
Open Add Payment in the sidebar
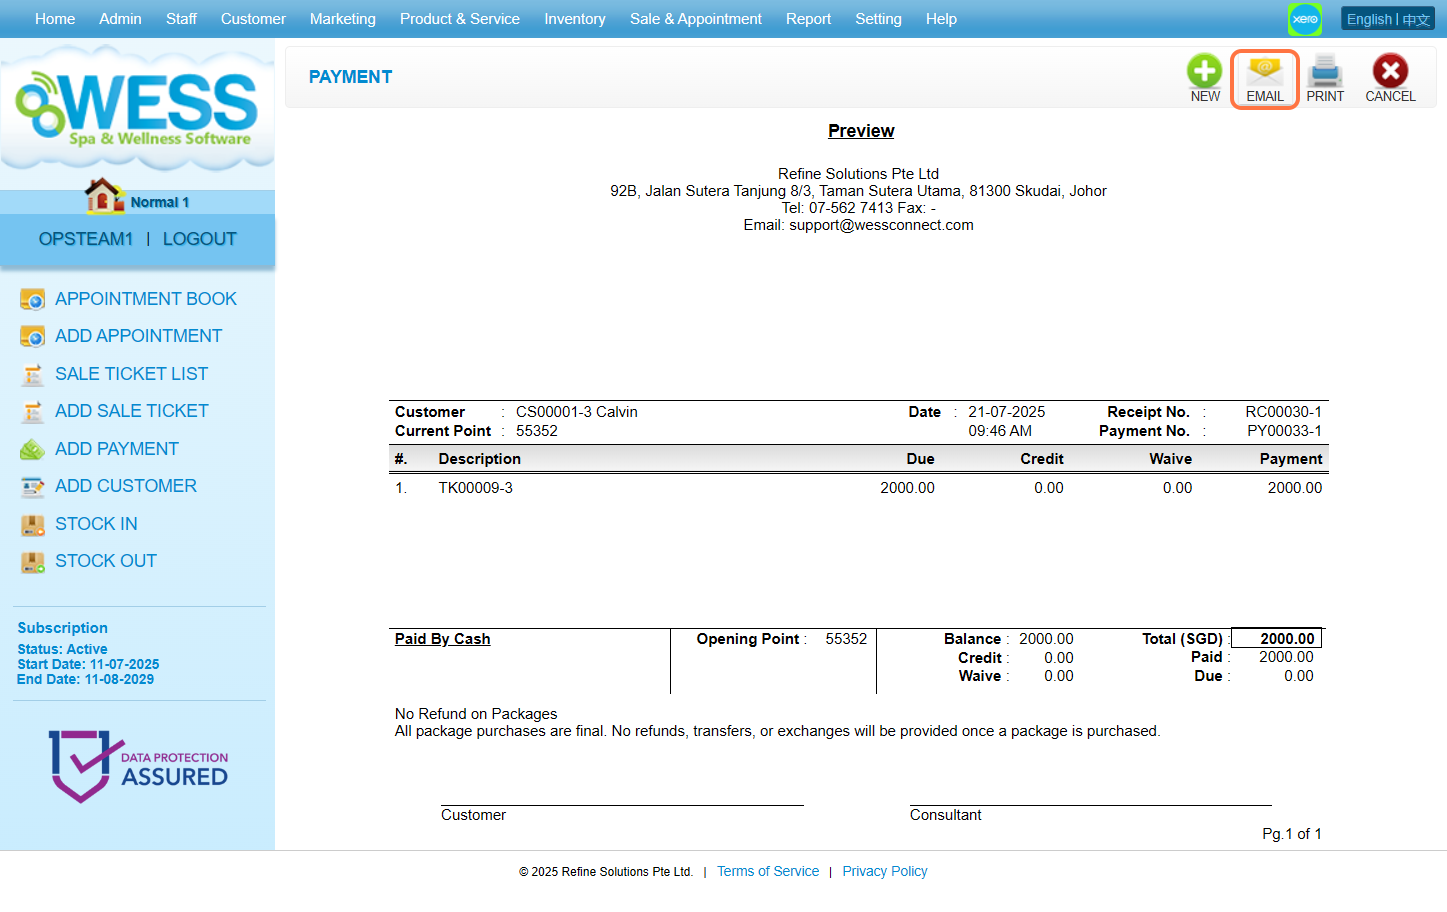point(116,449)
